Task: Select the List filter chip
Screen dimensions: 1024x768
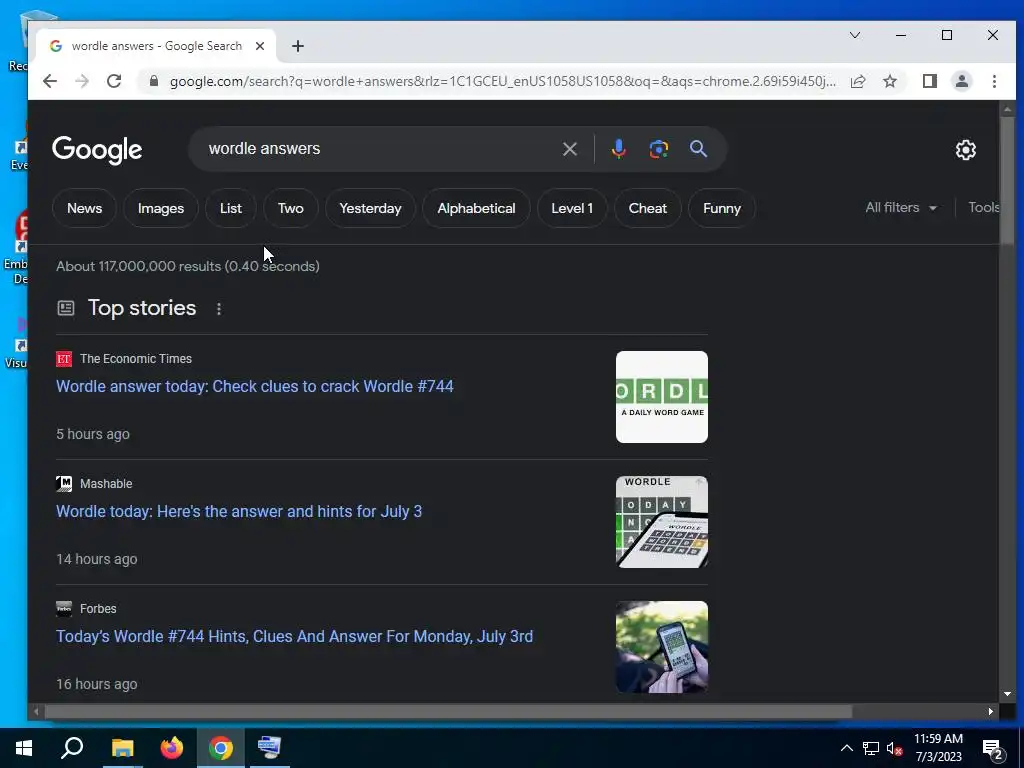Action: (231, 208)
